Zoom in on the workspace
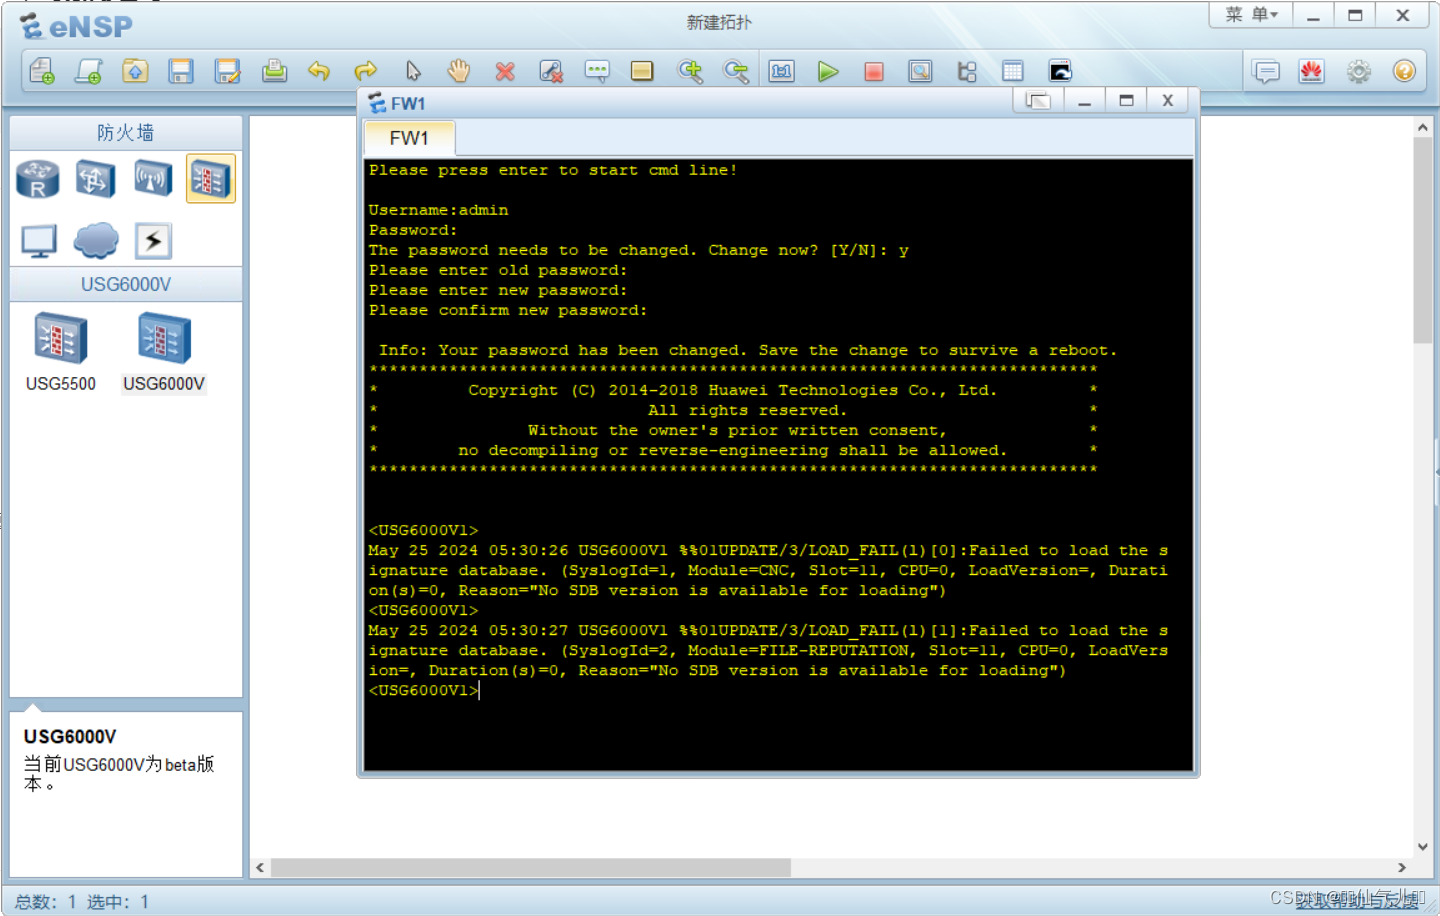The image size is (1440, 916). click(x=690, y=71)
